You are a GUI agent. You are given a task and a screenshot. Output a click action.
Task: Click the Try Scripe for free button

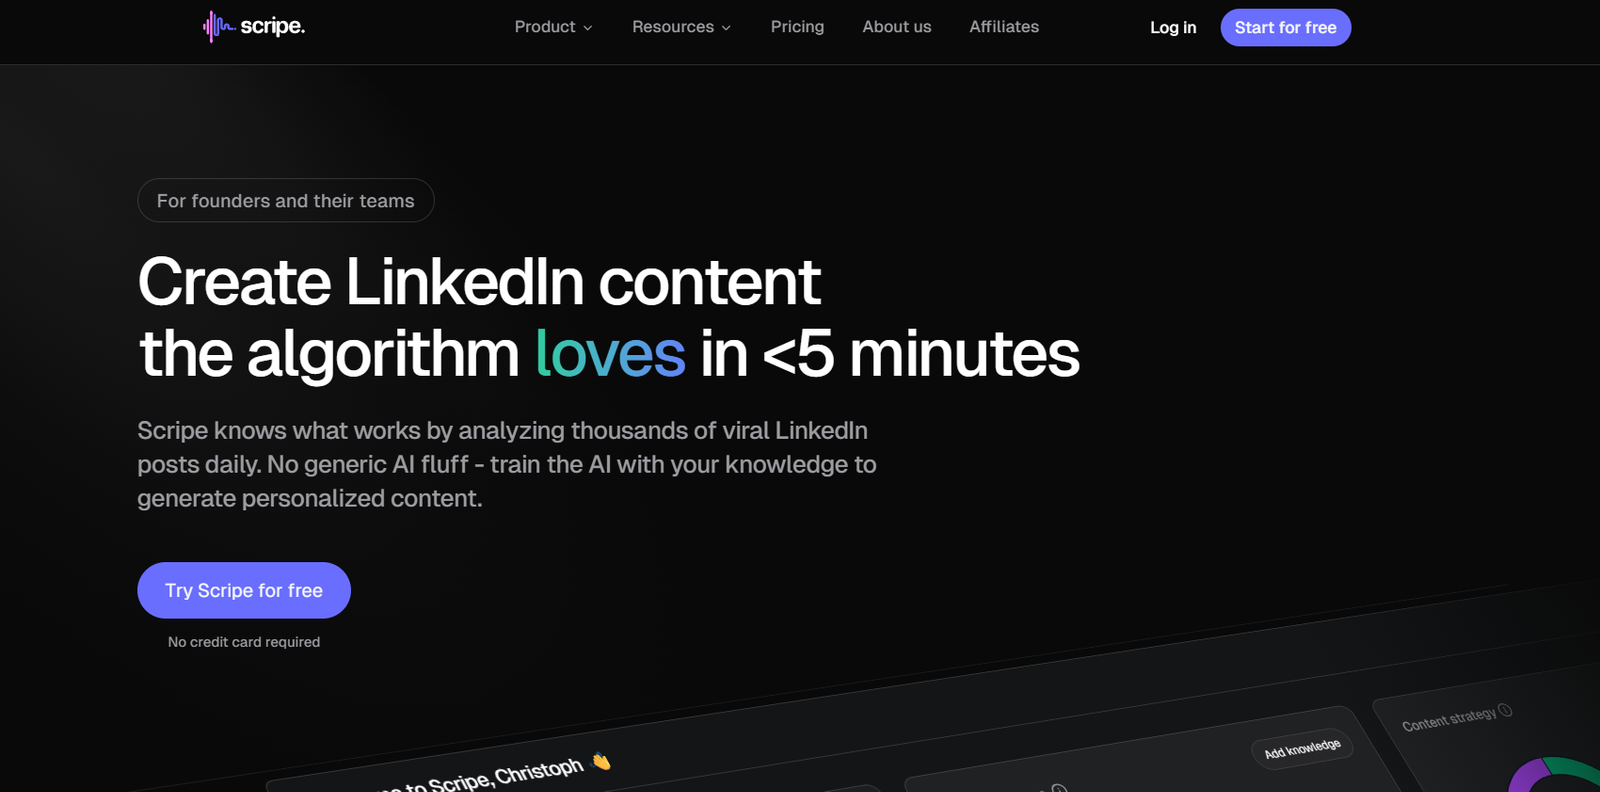click(x=244, y=590)
